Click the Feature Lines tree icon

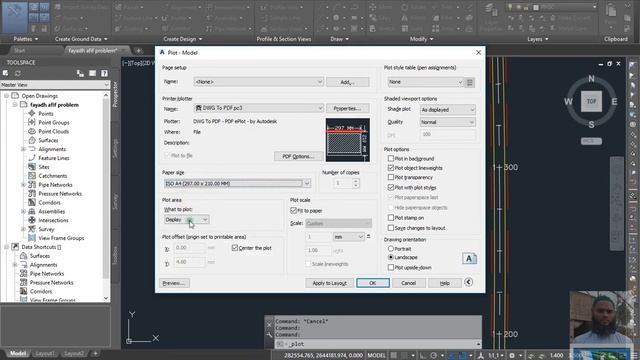(32, 158)
